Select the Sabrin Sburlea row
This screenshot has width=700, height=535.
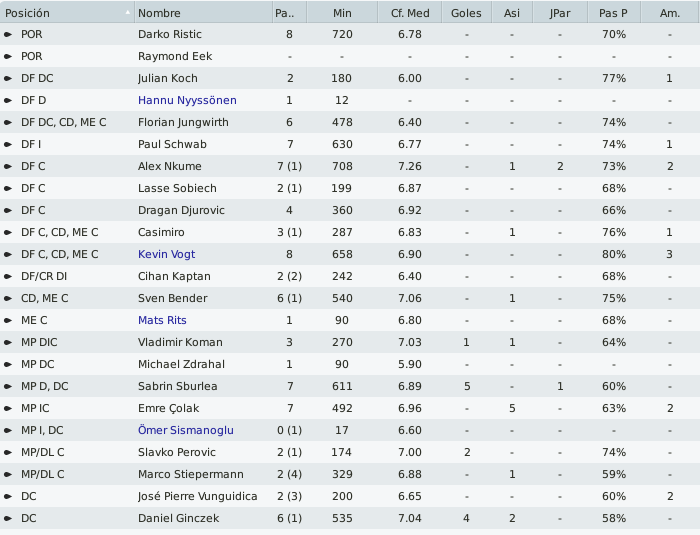350,386
